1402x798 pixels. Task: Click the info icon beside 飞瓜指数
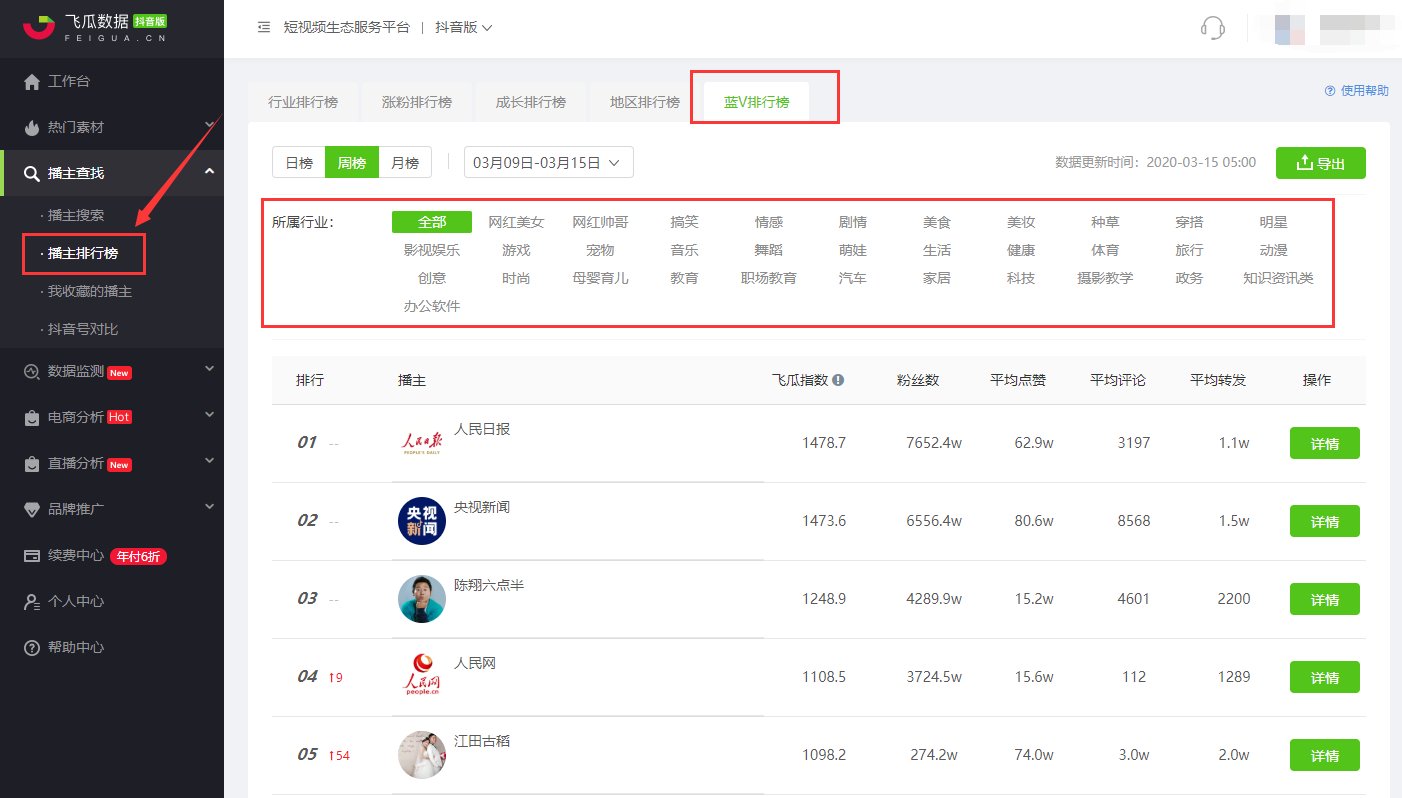pyautogui.click(x=838, y=380)
